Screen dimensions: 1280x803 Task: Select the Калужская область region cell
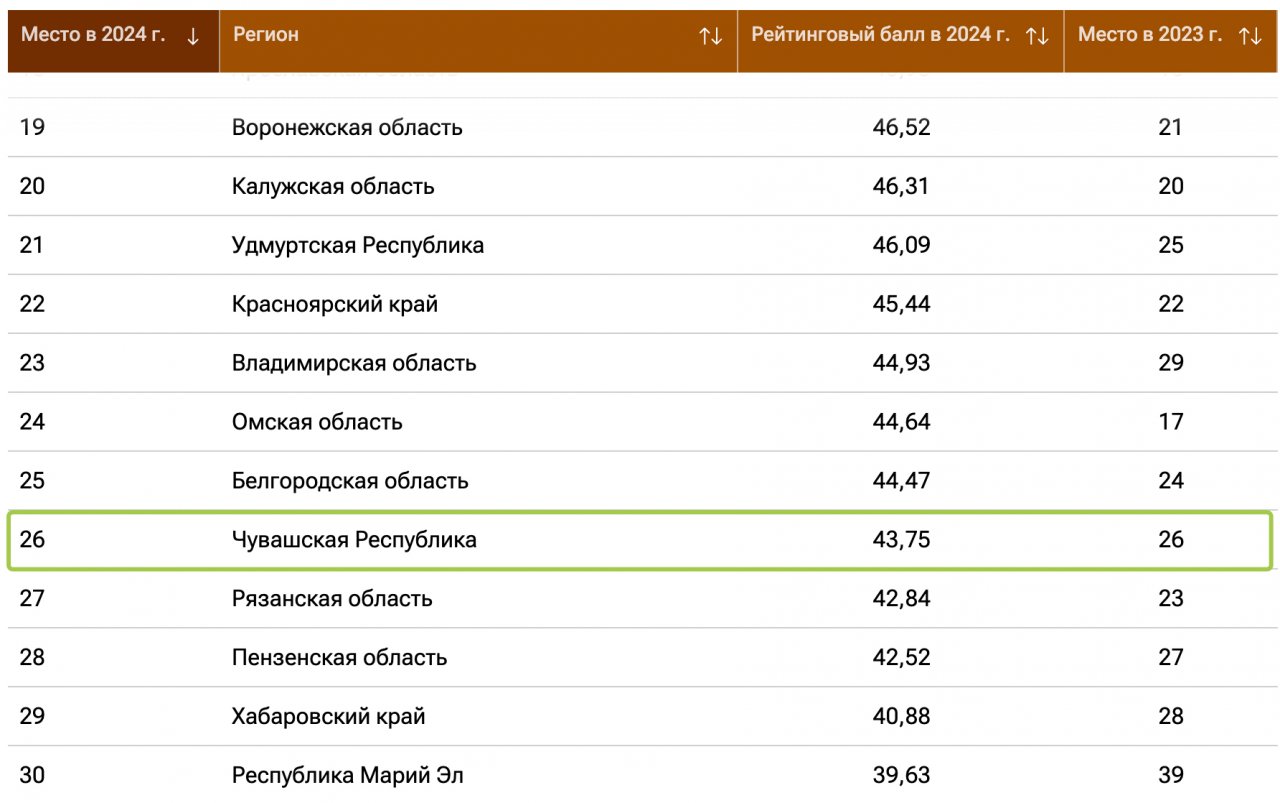coord(333,187)
